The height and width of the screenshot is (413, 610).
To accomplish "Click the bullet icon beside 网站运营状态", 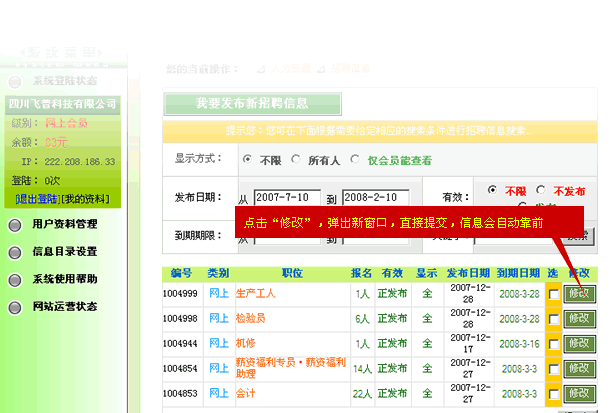I will pyautogui.click(x=15, y=306).
